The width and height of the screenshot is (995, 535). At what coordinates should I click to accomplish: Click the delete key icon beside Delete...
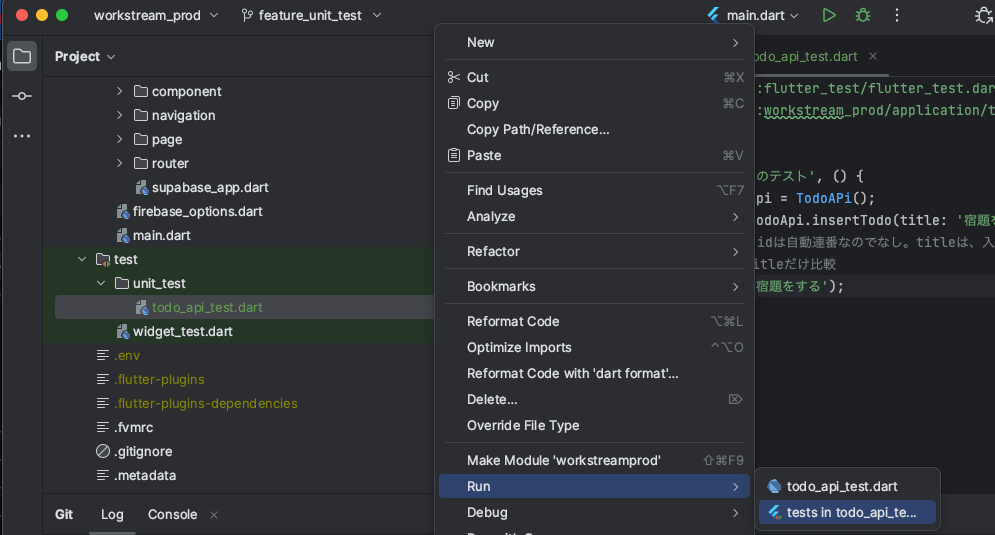(735, 399)
